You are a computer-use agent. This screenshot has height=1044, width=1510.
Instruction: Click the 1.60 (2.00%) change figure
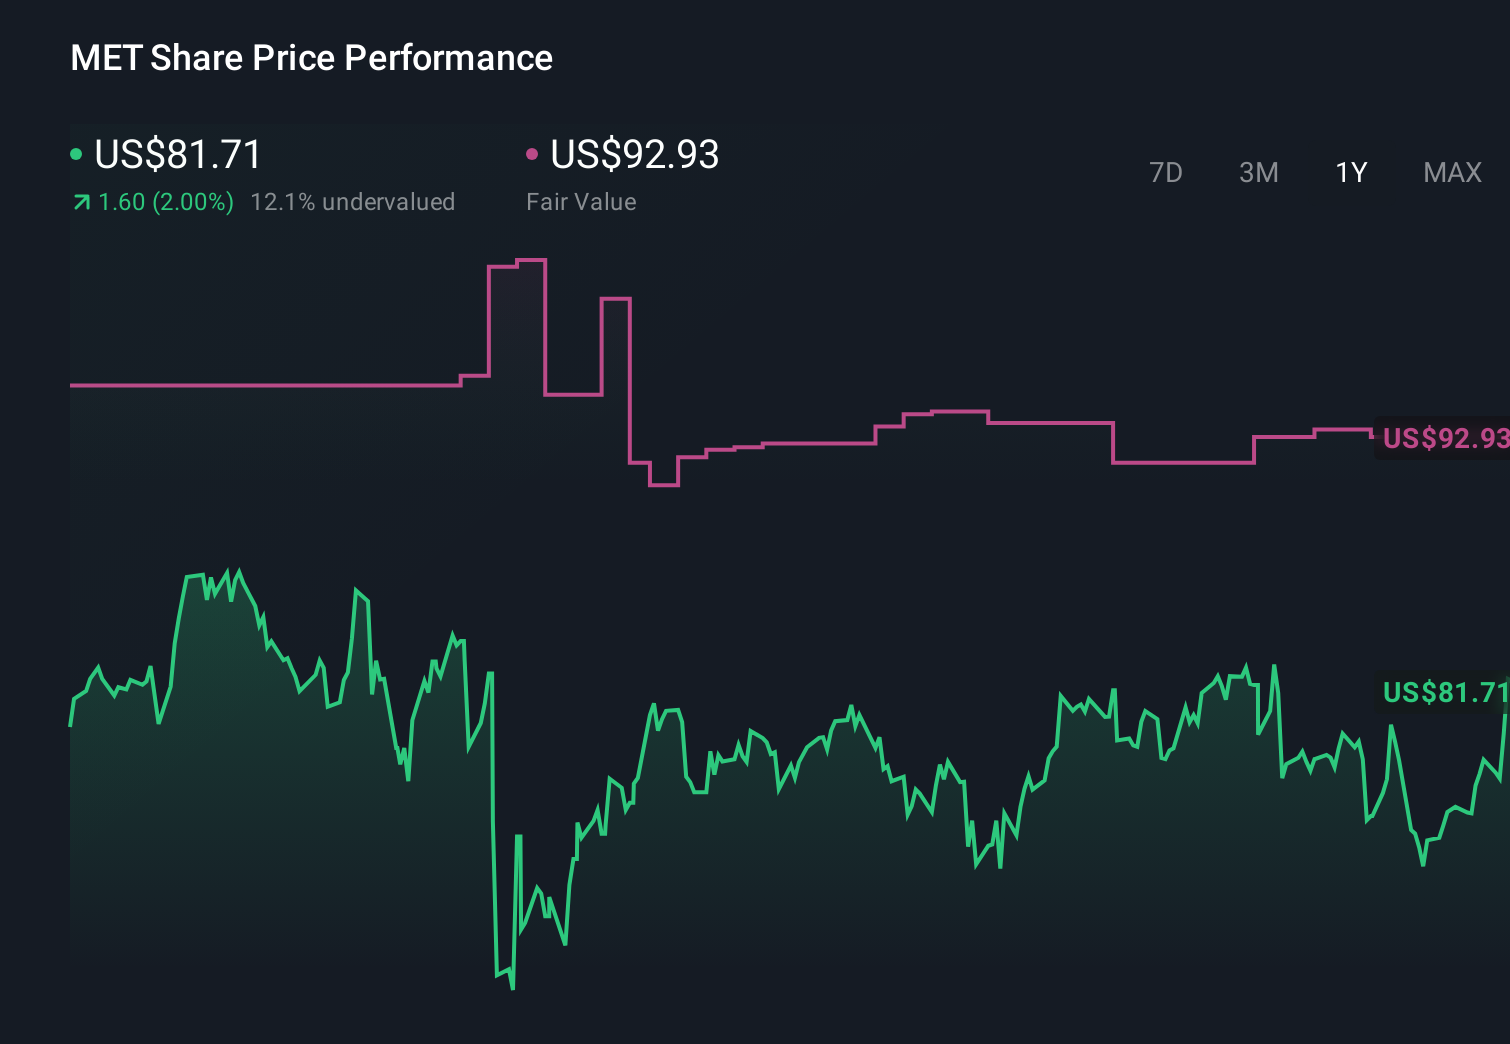(x=165, y=201)
